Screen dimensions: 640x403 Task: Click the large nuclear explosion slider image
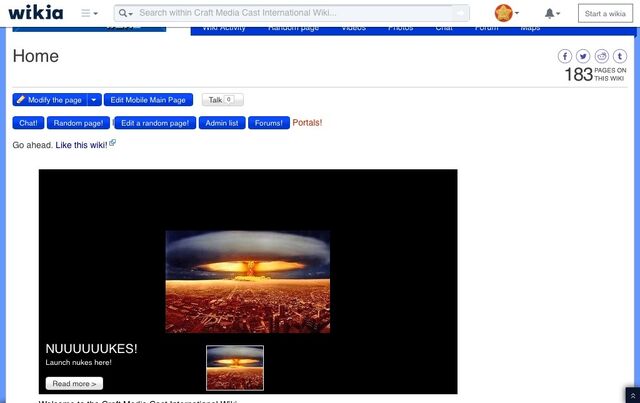coord(248,282)
